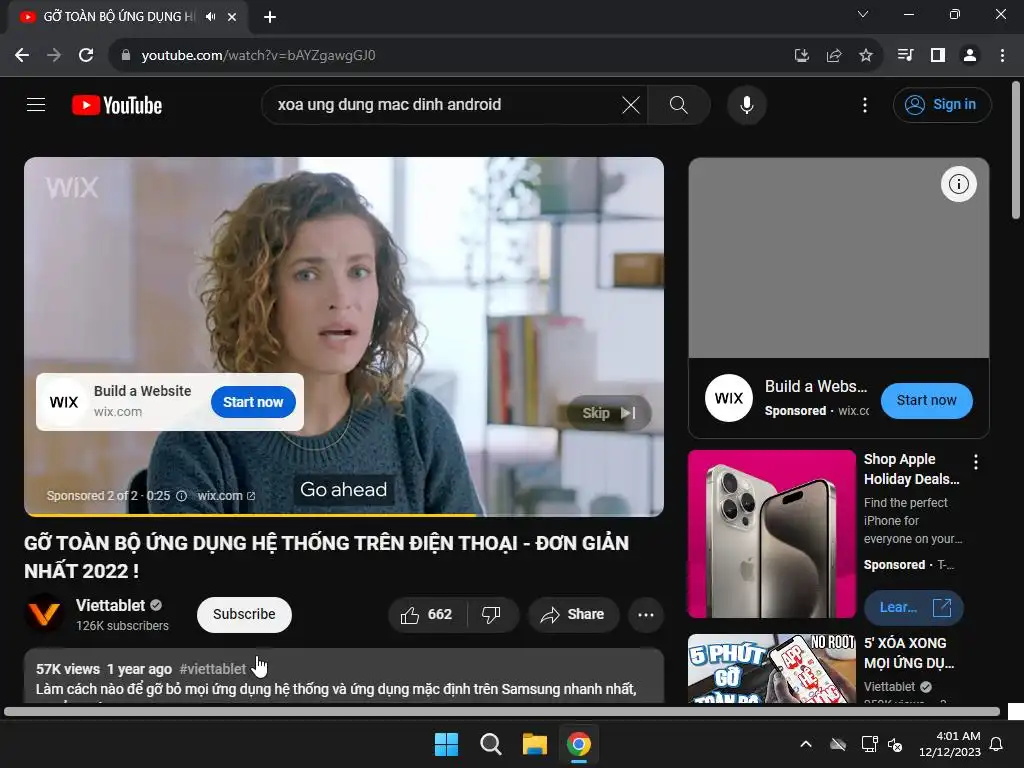The image size is (1024, 768).
Task: Open the notification bell in taskbar
Action: (x=997, y=744)
